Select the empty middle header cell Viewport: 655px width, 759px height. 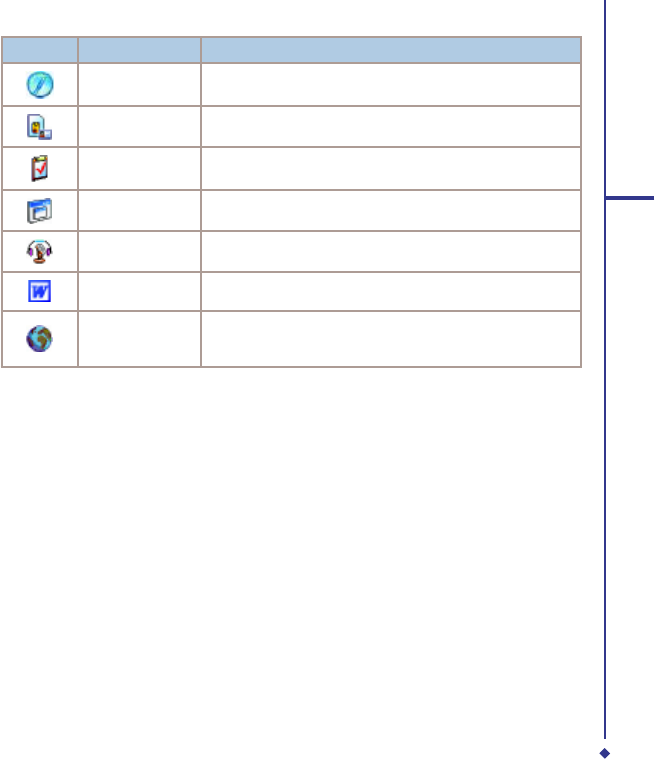click(x=139, y=50)
